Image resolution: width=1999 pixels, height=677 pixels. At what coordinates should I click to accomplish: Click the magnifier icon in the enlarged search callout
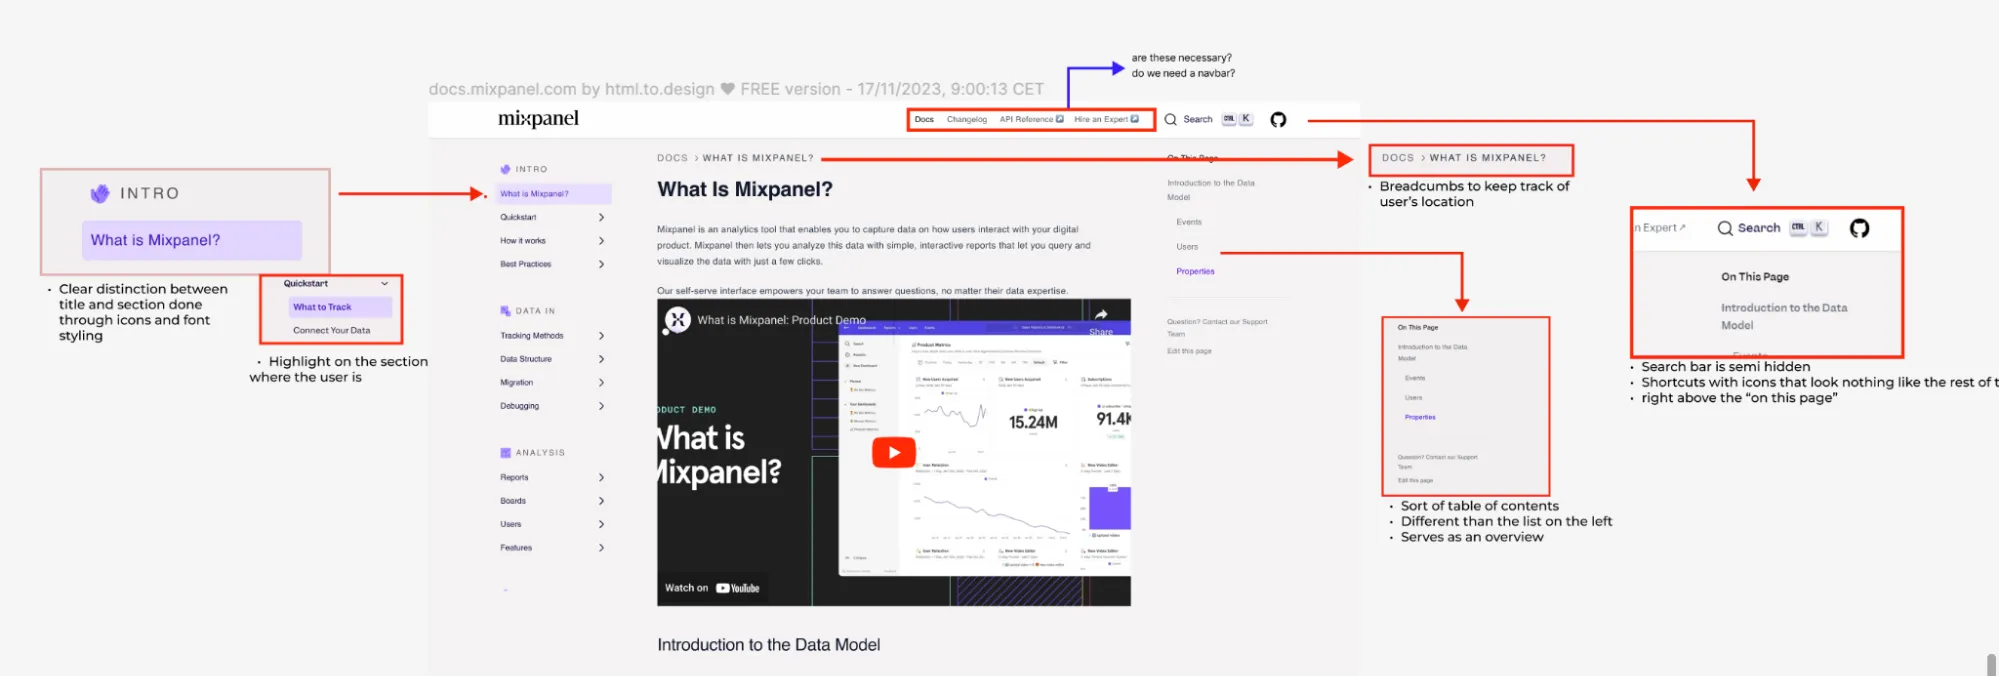(1725, 228)
